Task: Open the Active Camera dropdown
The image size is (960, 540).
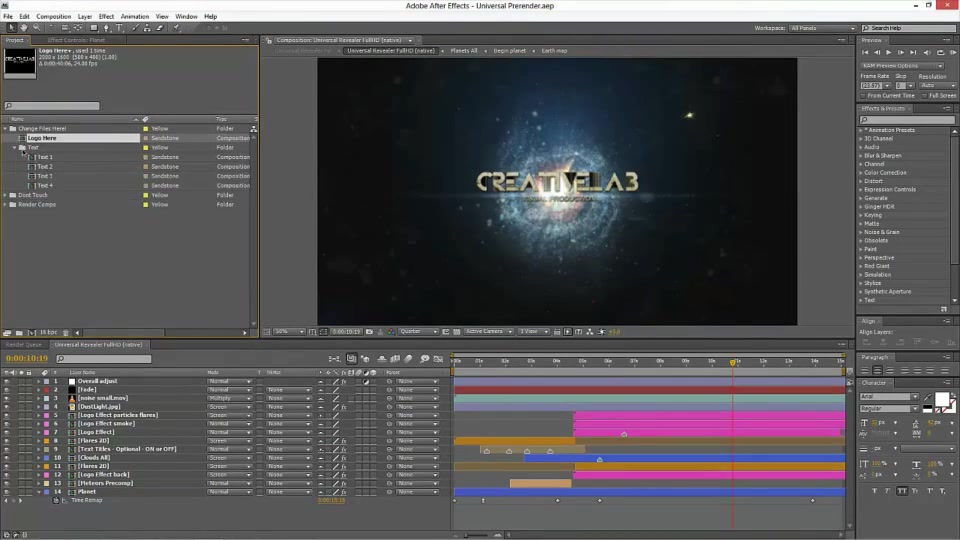Action: pos(488,331)
